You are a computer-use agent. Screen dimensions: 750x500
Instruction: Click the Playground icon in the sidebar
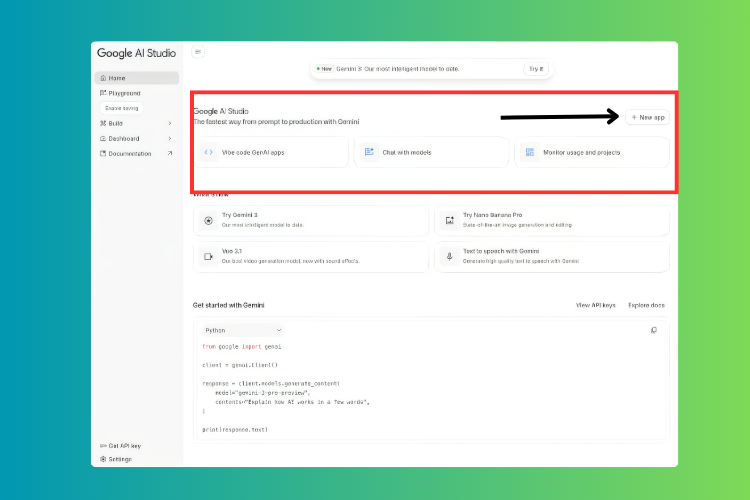pos(103,93)
